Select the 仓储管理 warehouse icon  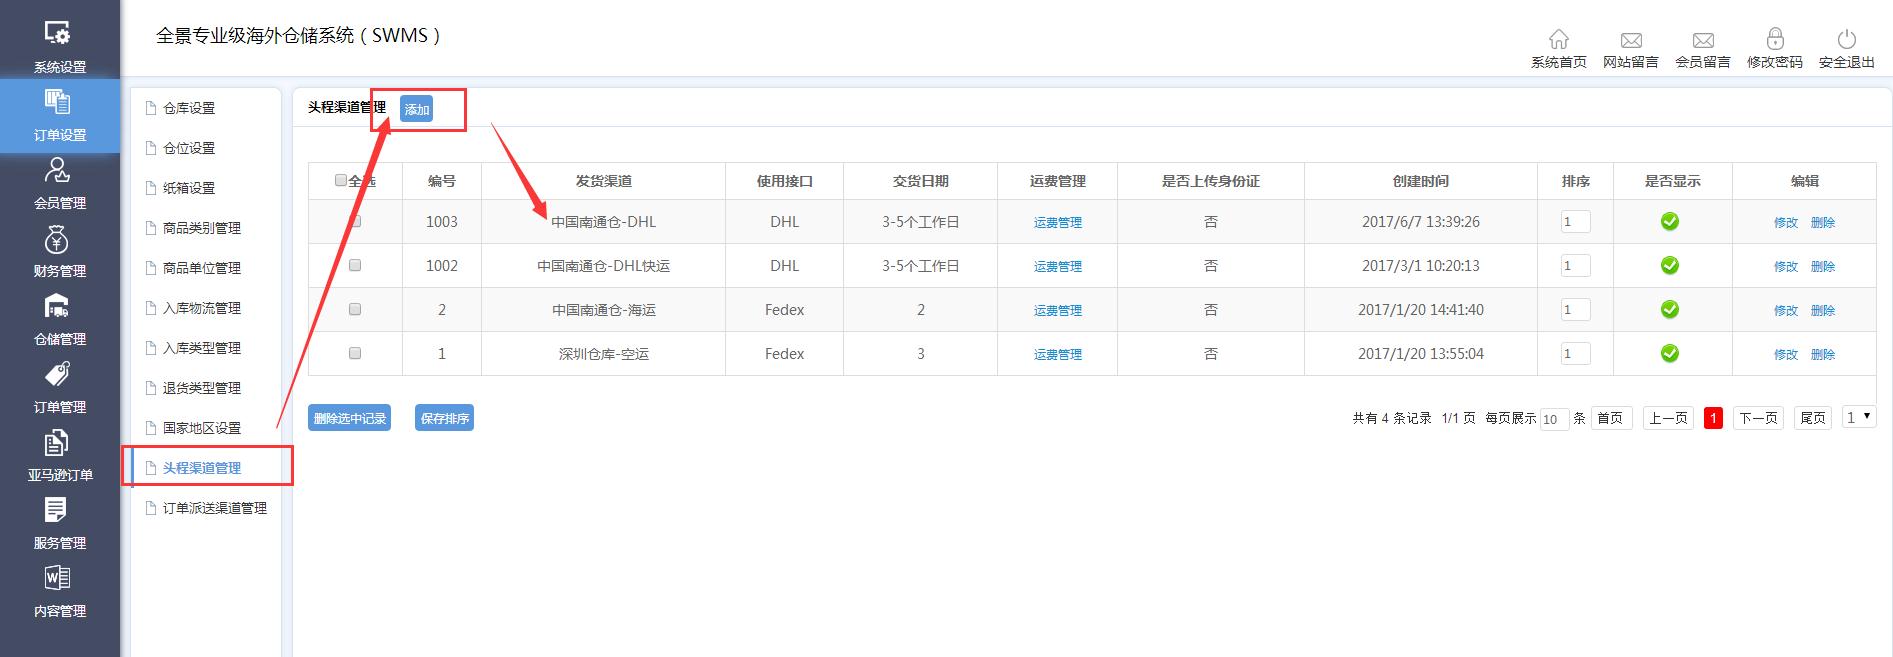point(58,307)
